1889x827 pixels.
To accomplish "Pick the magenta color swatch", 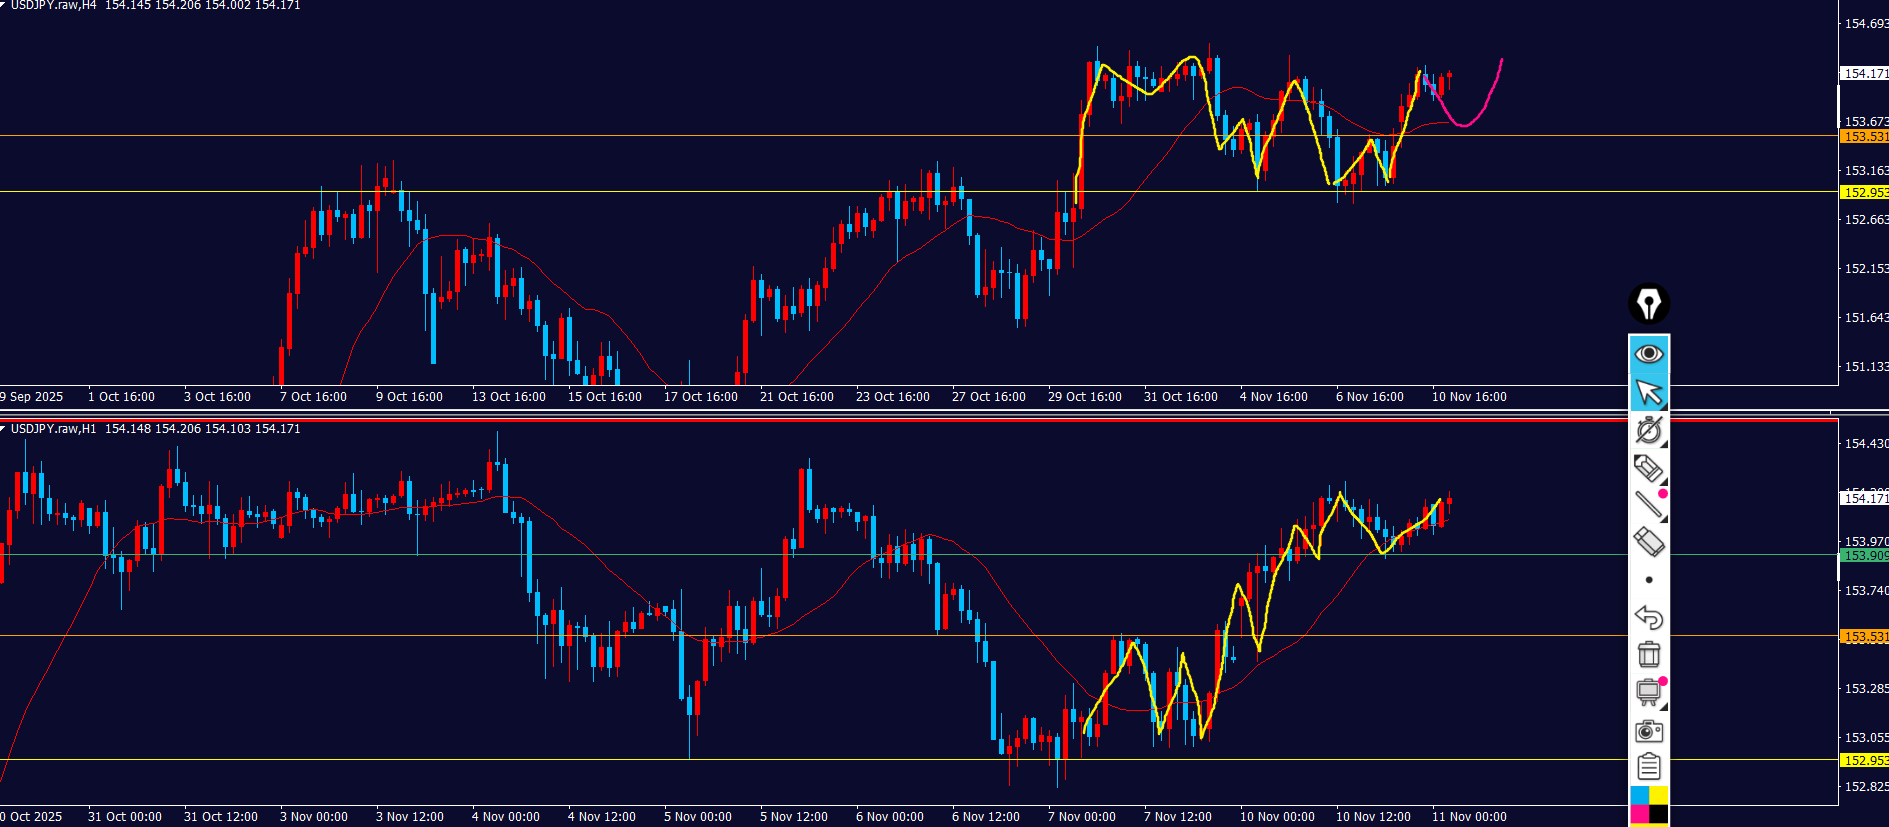I will 1639,815.
